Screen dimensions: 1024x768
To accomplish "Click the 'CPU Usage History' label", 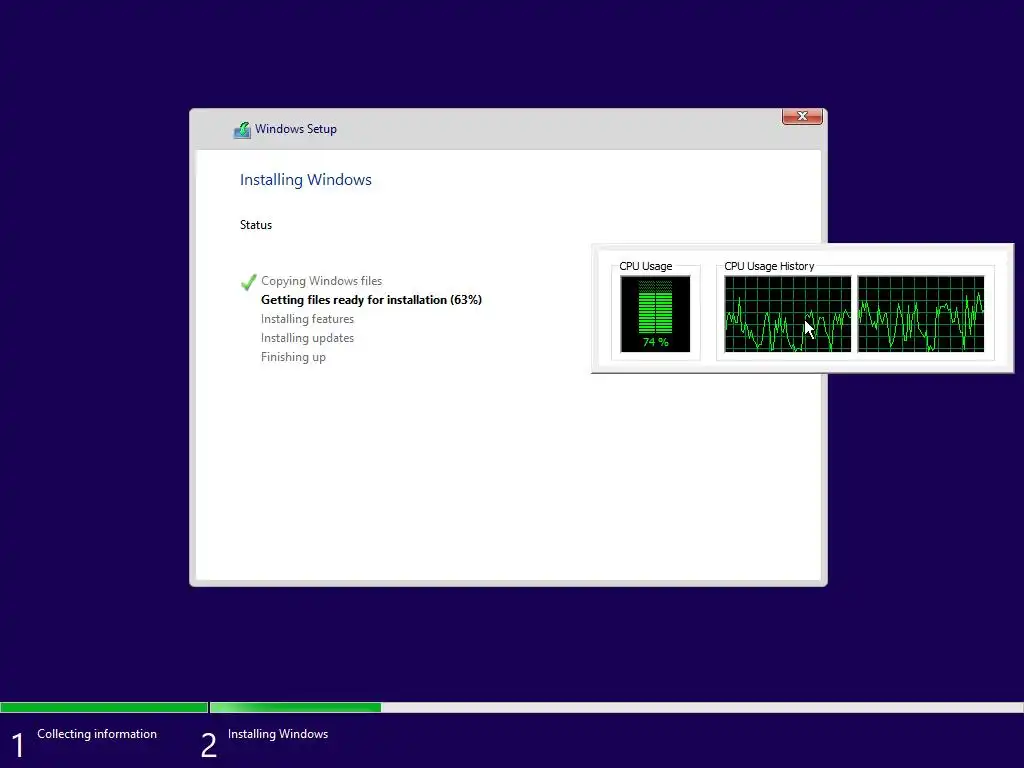I will pyautogui.click(x=769, y=266).
